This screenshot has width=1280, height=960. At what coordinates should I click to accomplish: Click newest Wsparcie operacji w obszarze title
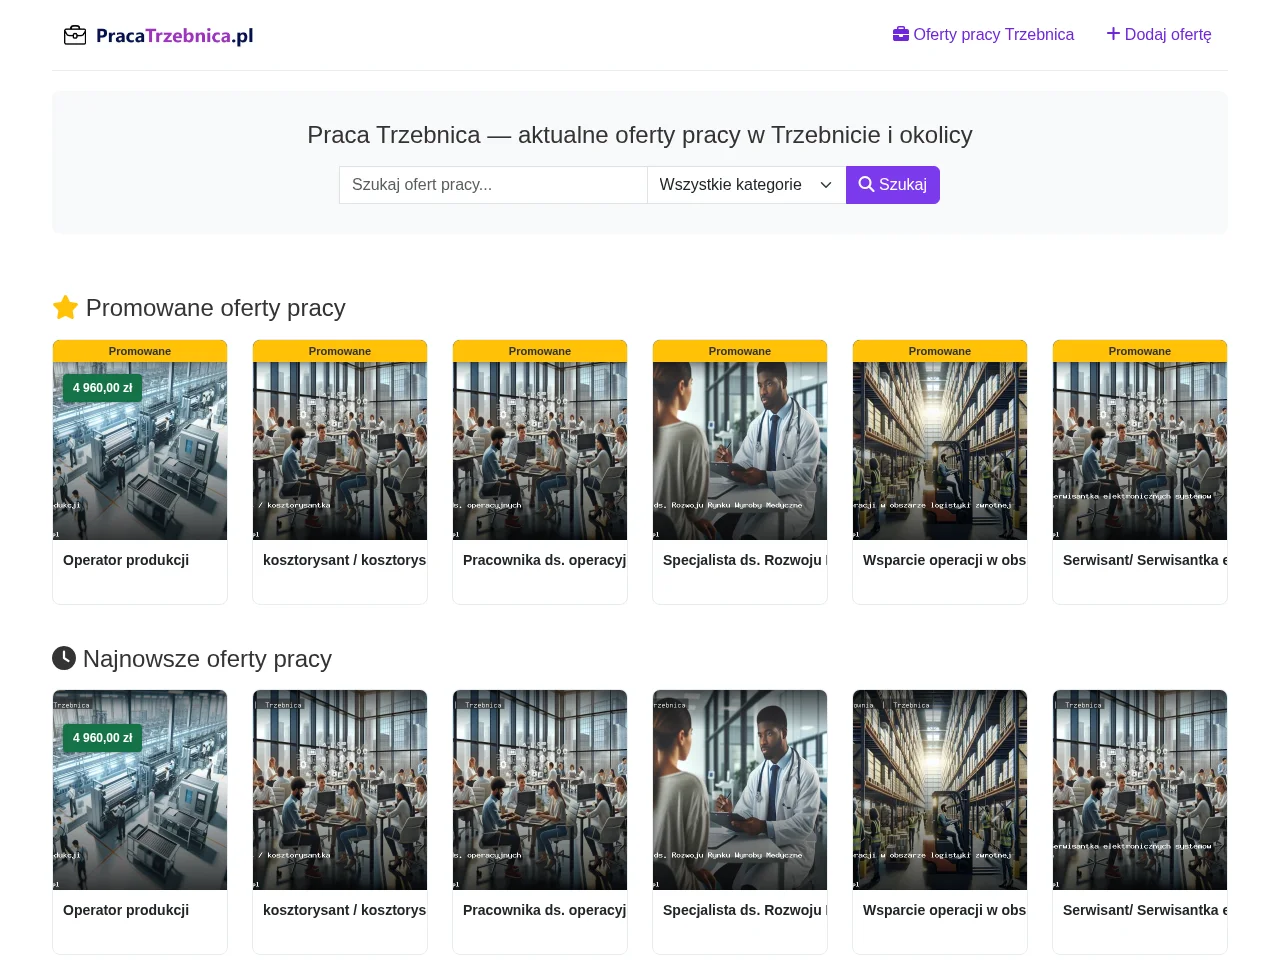tap(944, 910)
